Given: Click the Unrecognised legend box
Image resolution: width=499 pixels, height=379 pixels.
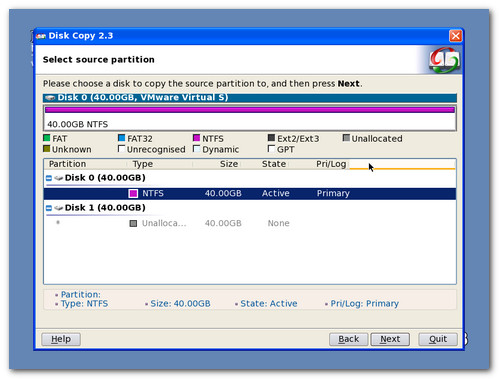Looking at the screenshot, I should point(122,149).
